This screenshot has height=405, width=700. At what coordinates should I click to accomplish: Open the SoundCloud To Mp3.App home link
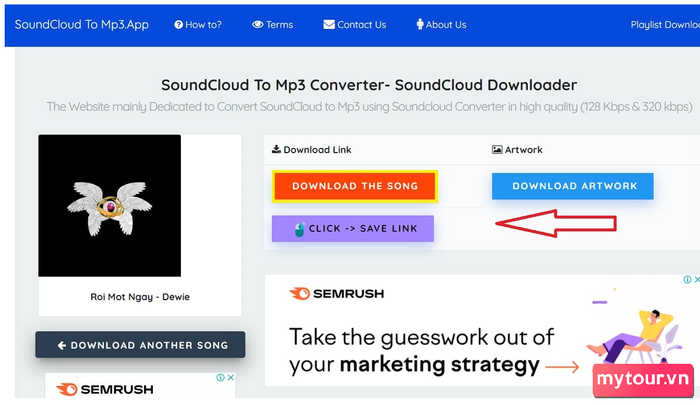tap(82, 25)
